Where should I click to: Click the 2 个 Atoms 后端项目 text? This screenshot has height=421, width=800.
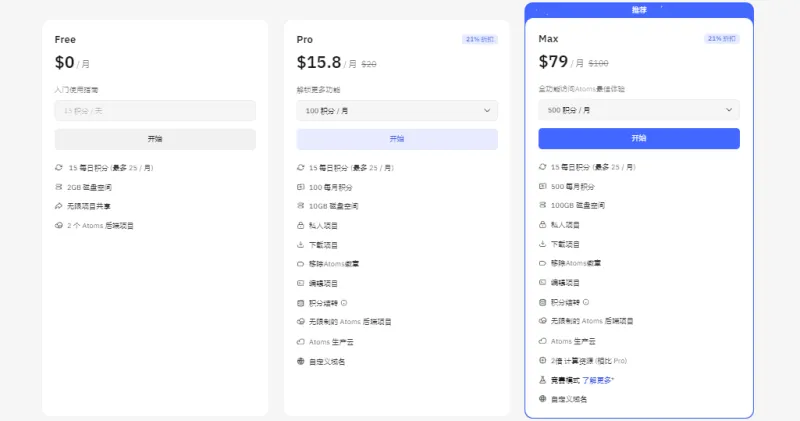point(101,226)
